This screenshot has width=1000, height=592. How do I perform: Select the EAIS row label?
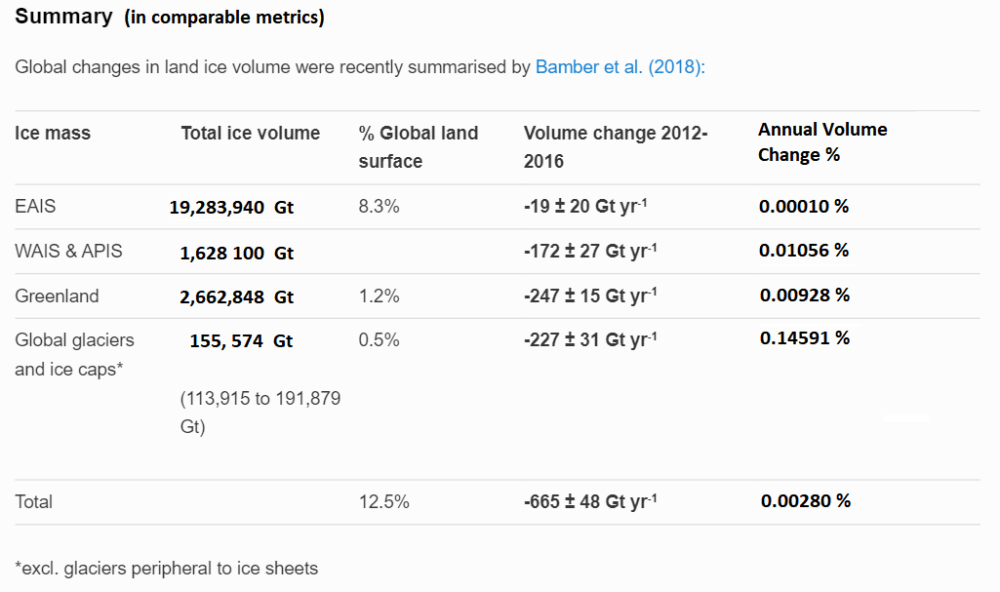36,206
